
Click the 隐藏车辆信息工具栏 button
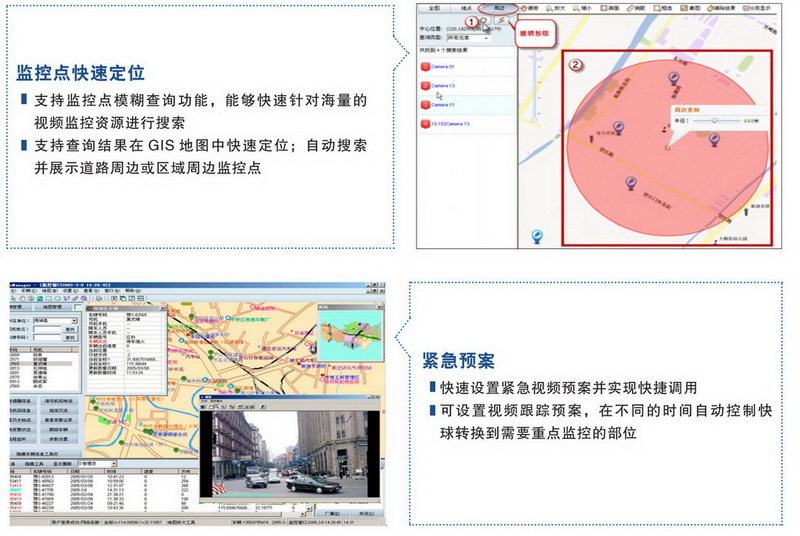(x=45, y=454)
